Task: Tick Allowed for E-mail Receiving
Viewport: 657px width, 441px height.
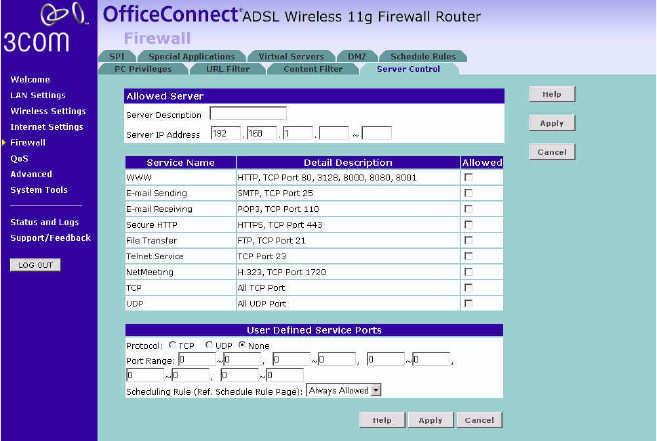Action: [468, 209]
